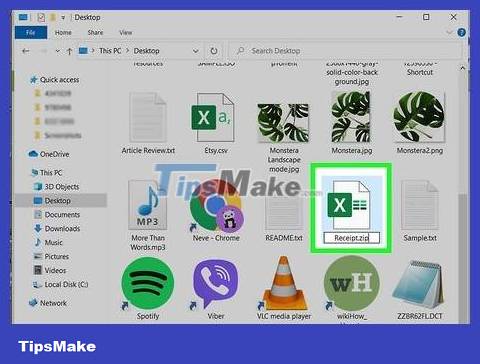Expand the ribbon with the chevron
The width and height of the screenshot is (480, 364).
449,32
